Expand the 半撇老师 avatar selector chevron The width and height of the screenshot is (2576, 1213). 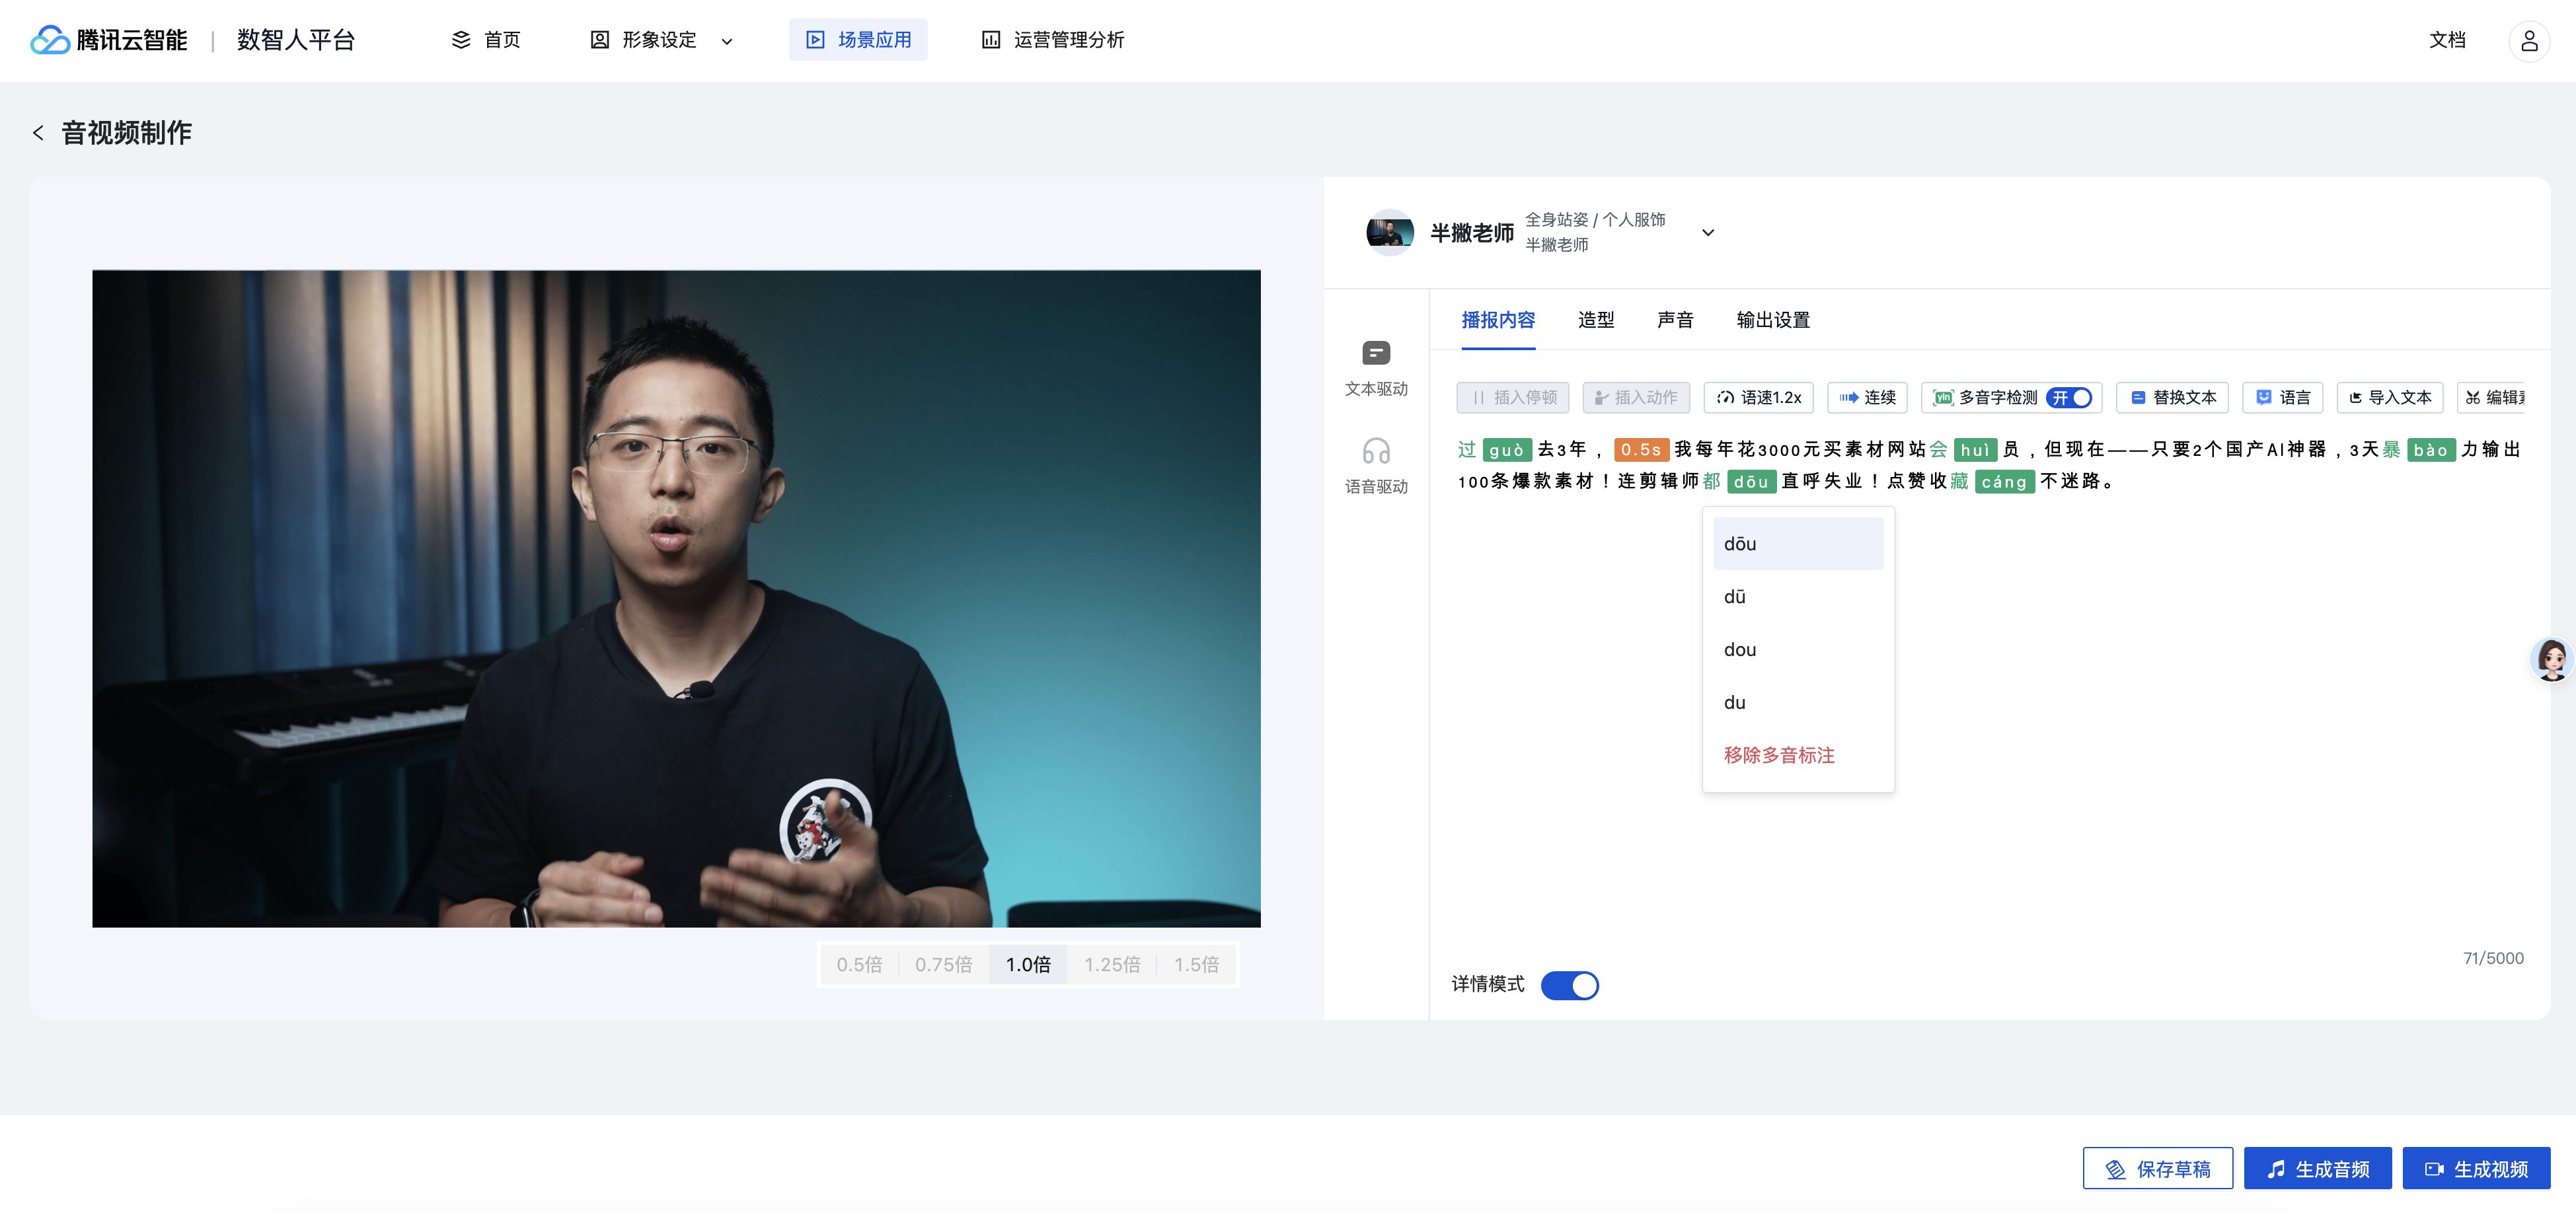(1708, 233)
